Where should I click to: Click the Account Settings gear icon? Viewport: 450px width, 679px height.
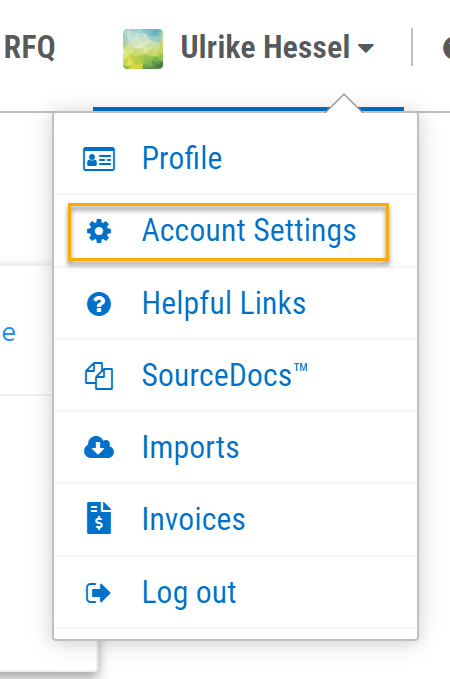99,231
